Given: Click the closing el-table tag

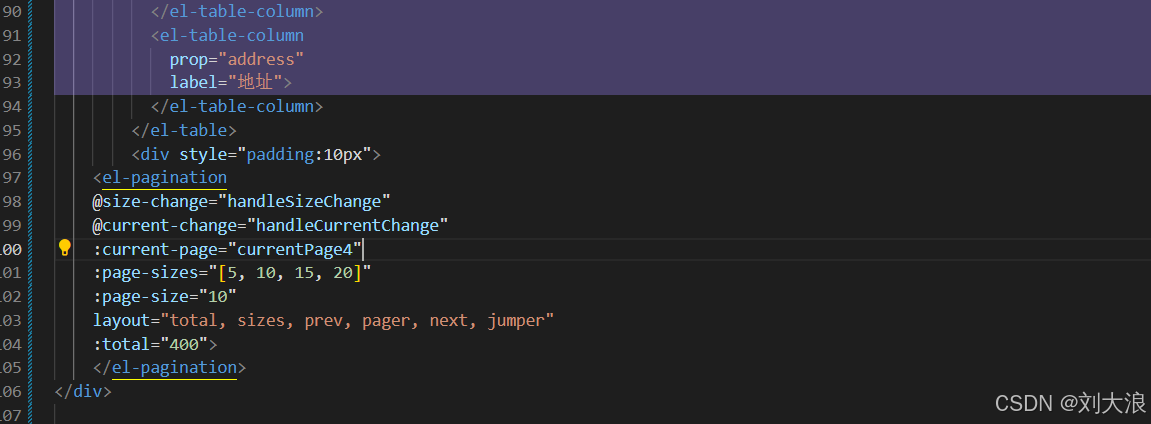Looking at the screenshot, I should 184,131.
